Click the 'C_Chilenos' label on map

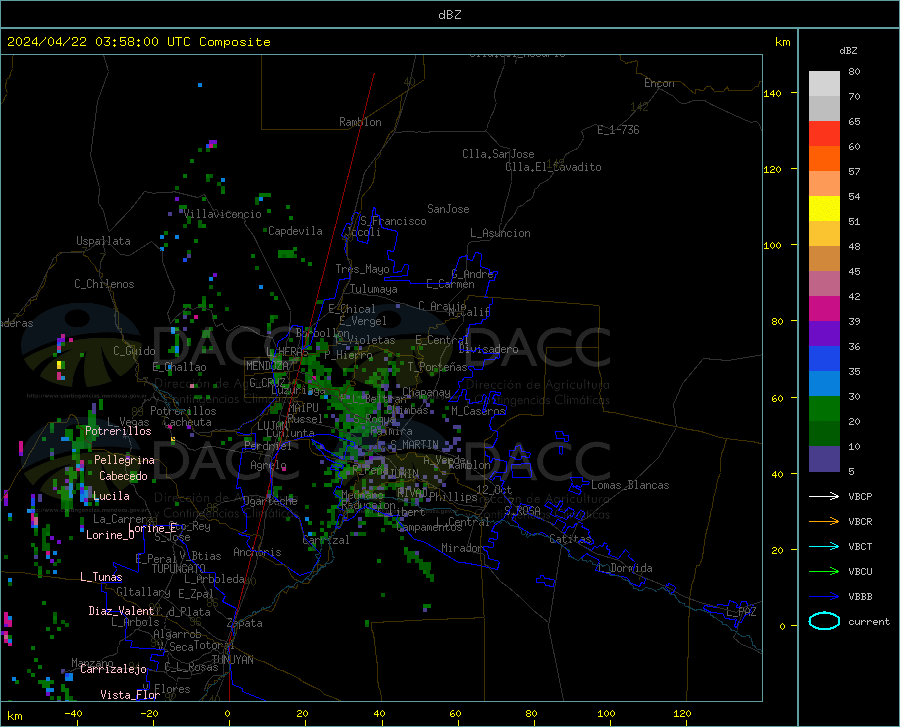coord(104,284)
